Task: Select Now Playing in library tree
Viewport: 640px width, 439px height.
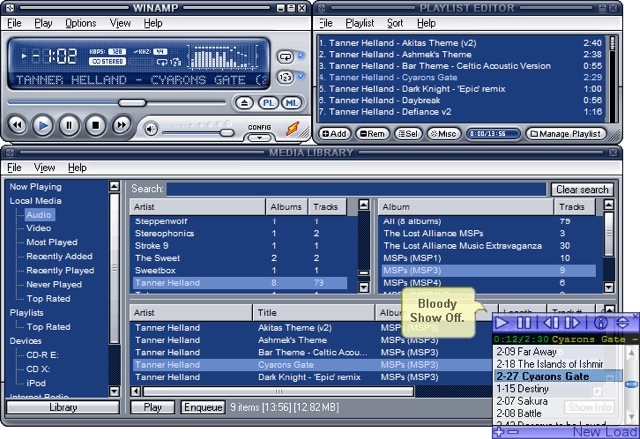Action: click(36, 187)
